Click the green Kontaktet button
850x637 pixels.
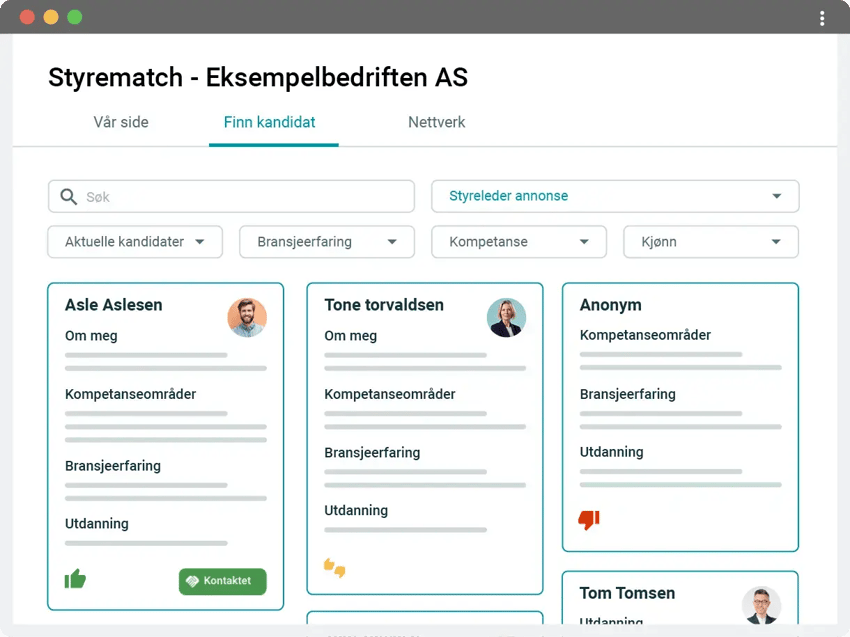[223, 581]
